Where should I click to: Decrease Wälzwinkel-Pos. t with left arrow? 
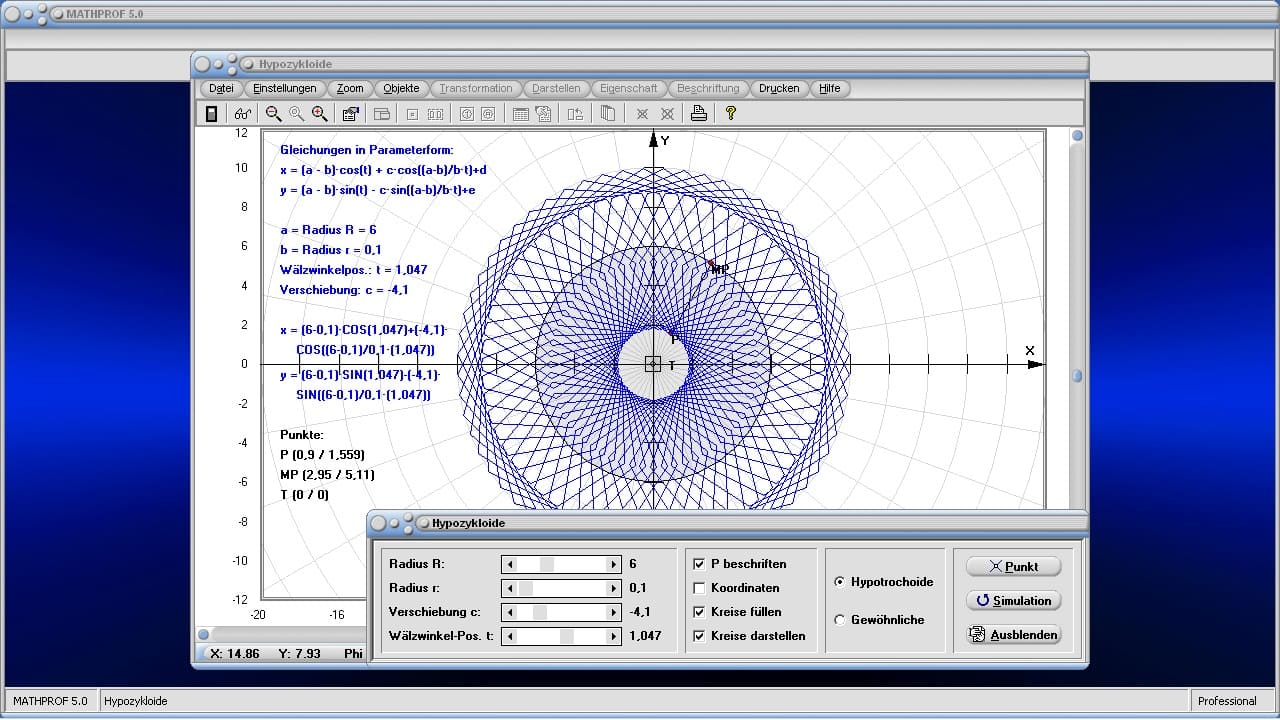(x=509, y=636)
